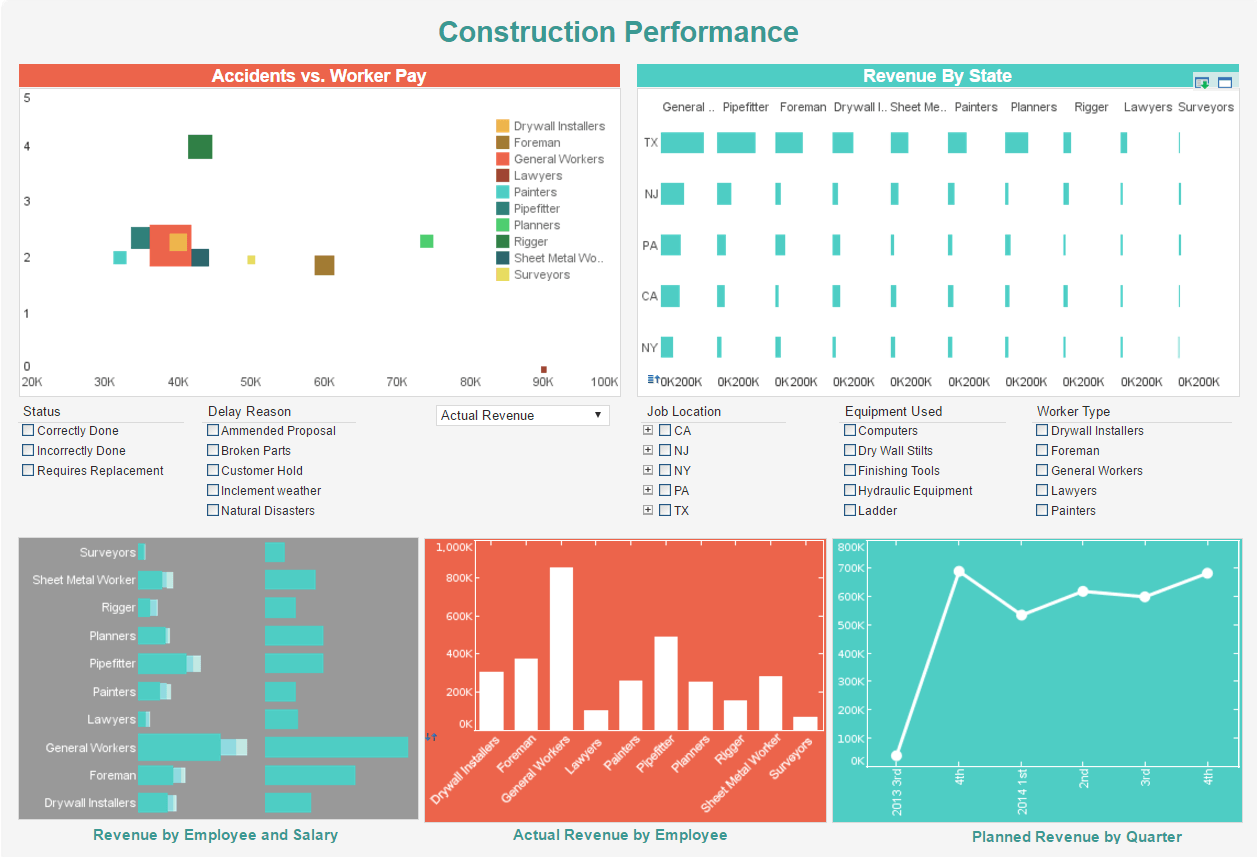Check Computers under Equipment Used
Screen dimensions: 1257x857
849,430
